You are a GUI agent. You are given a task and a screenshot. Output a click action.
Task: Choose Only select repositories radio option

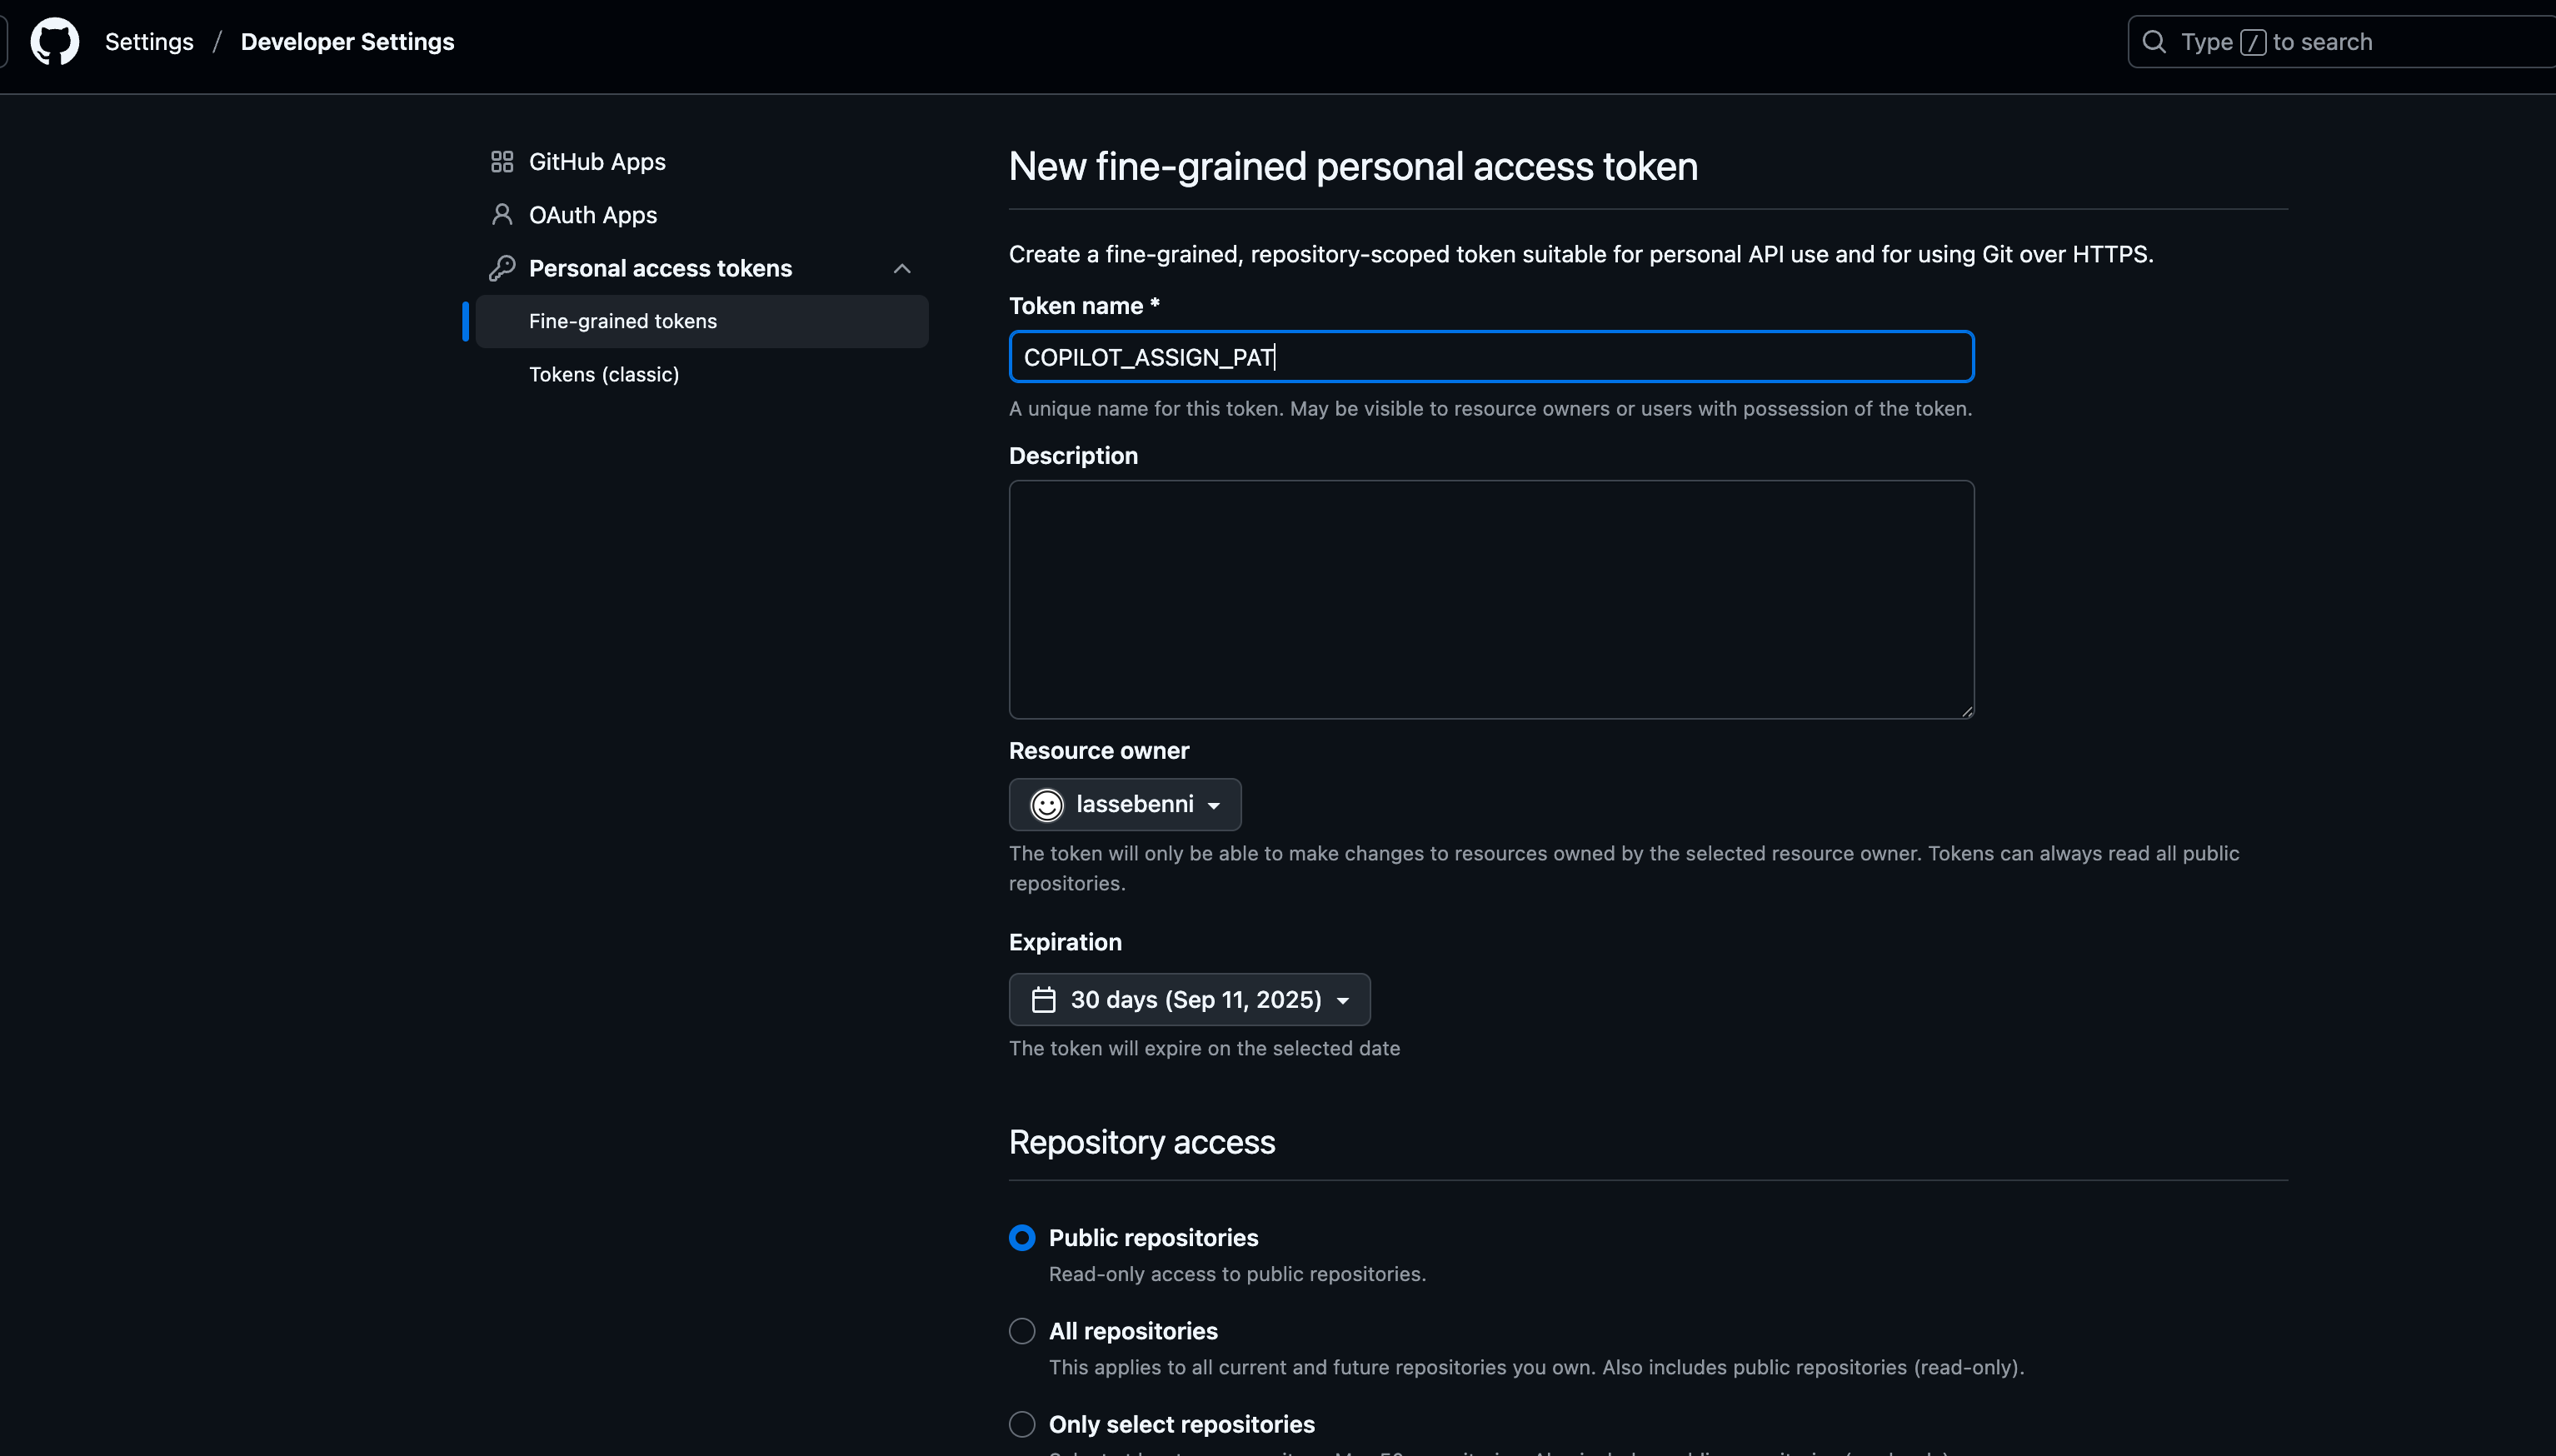tap(1022, 1424)
